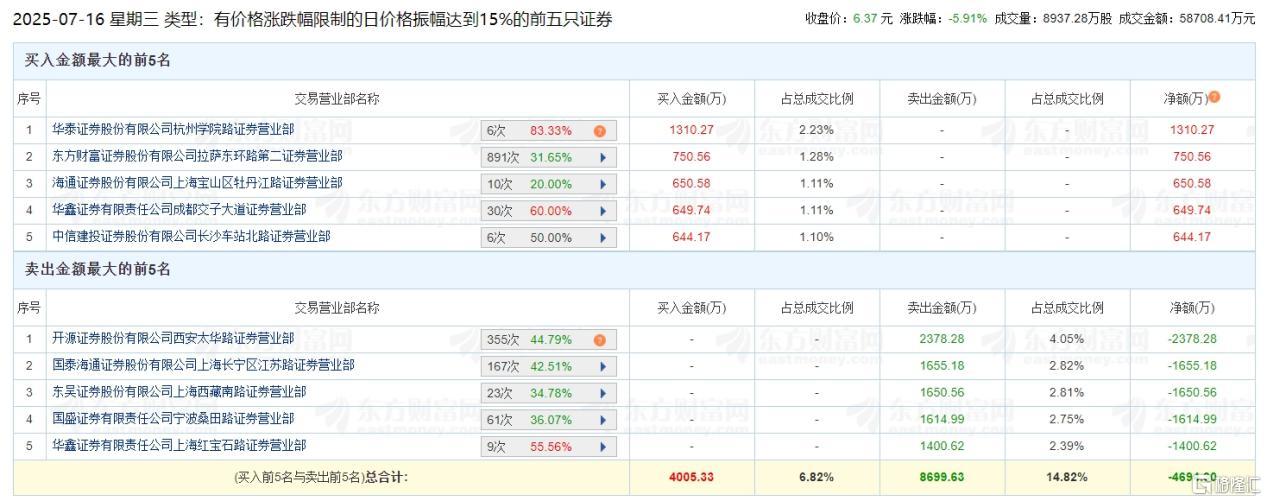Click the 10次 appearance count
This screenshot has width=1267, height=501.
point(499,184)
